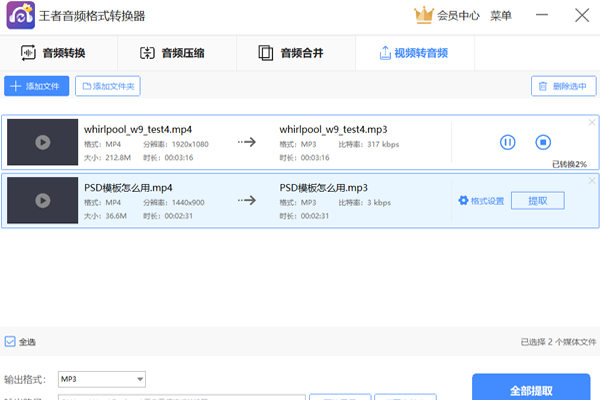Select the 视频转音频 tab
This screenshot has height=400, width=600.
413,53
